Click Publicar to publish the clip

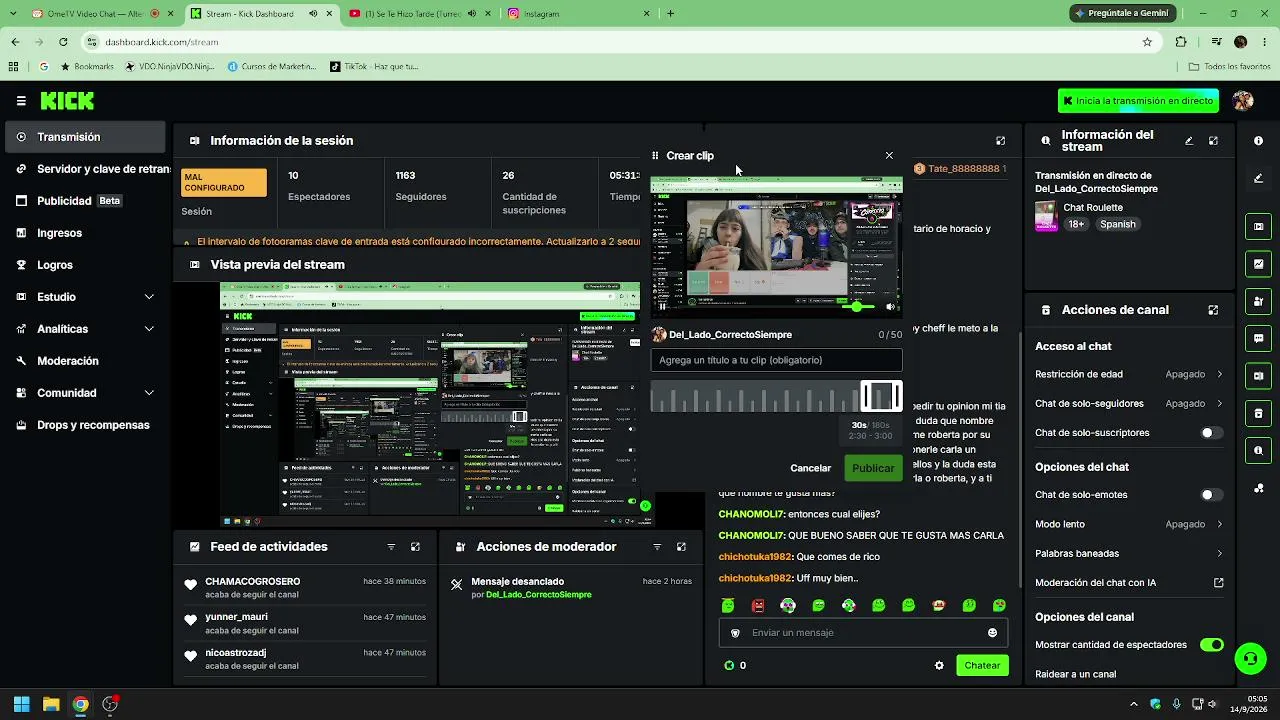pos(873,468)
